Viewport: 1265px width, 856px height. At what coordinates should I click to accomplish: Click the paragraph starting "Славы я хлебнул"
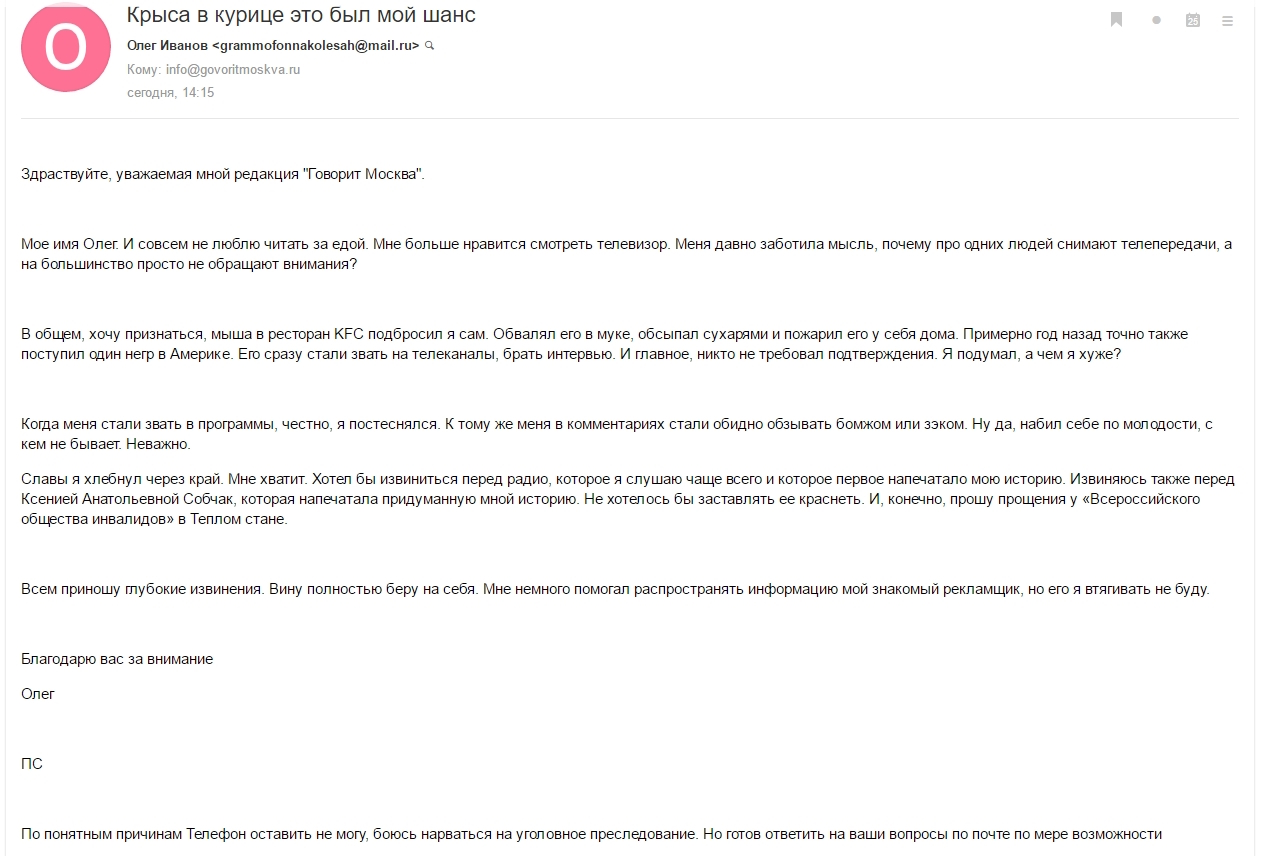[620, 498]
